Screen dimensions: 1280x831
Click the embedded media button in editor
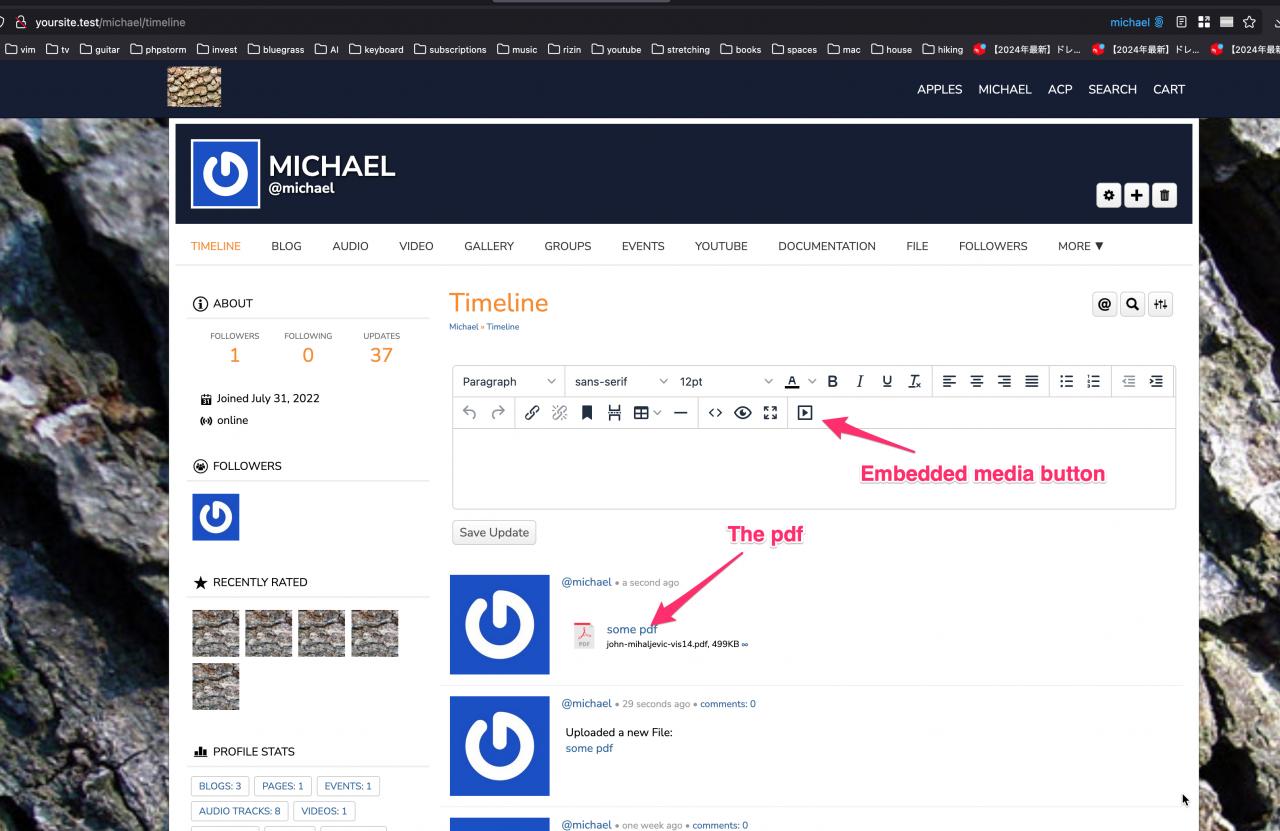(x=805, y=413)
